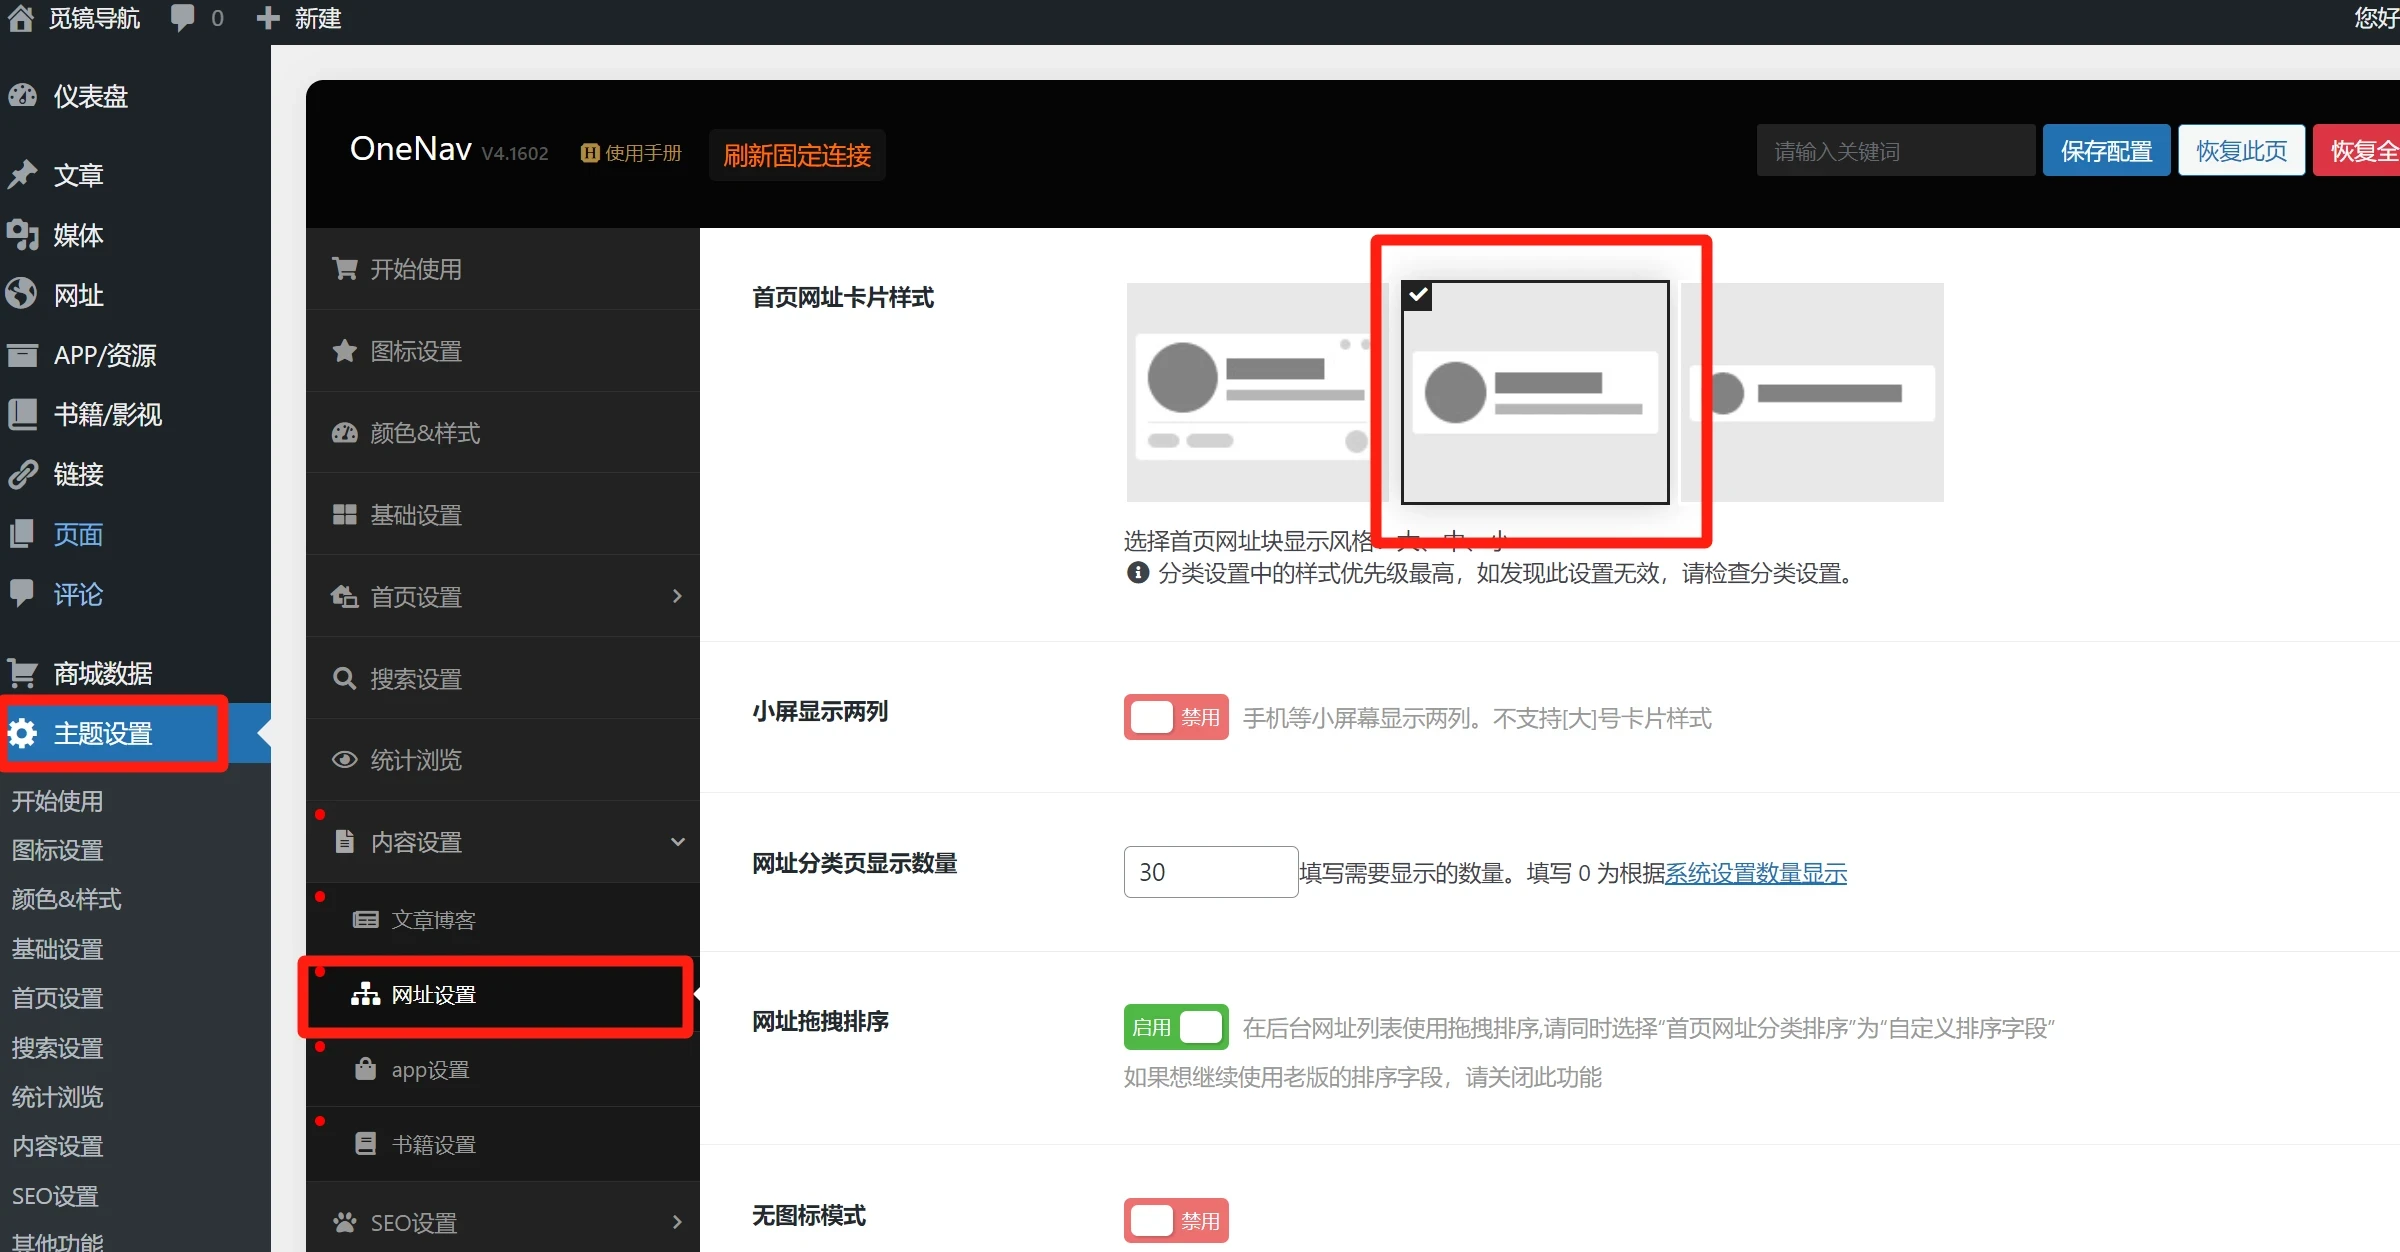The width and height of the screenshot is (2400, 1252).
Task: Switch to the 网址设置 settings tab
Action: (x=433, y=995)
